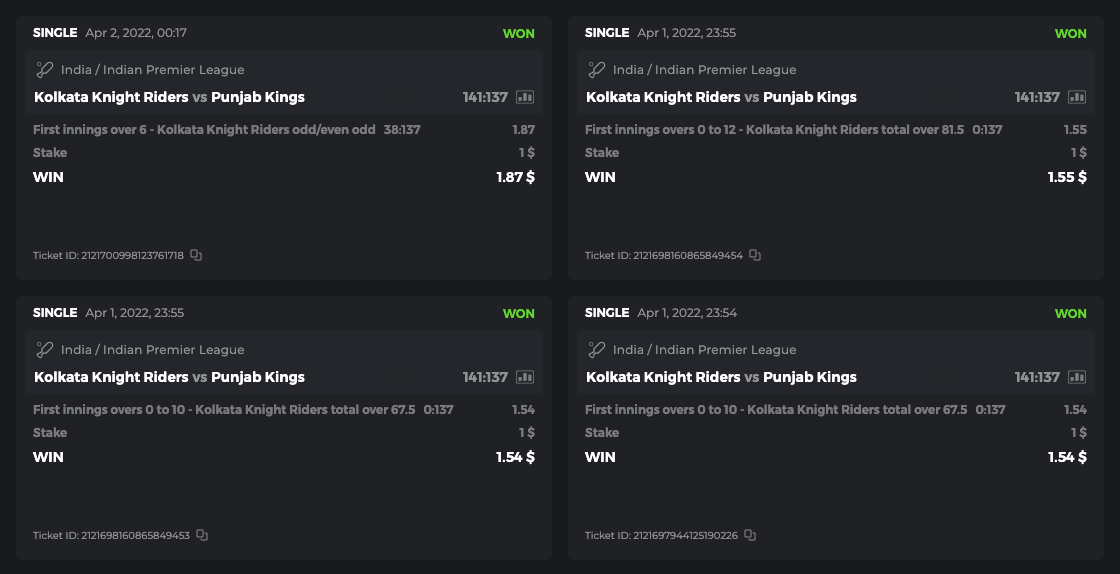Click statistics icon on ticket 849453 card
Viewport: 1120px width, 574px height.
pyautogui.click(x=525, y=377)
